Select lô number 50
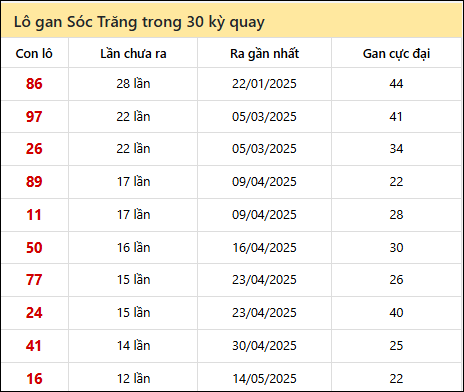Screen dimensions: 464x392 pyautogui.click(x=34, y=248)
